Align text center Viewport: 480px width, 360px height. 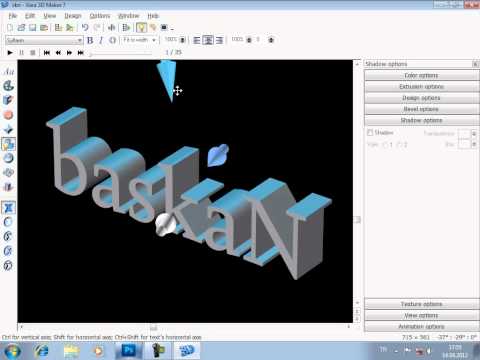(208, 40)
